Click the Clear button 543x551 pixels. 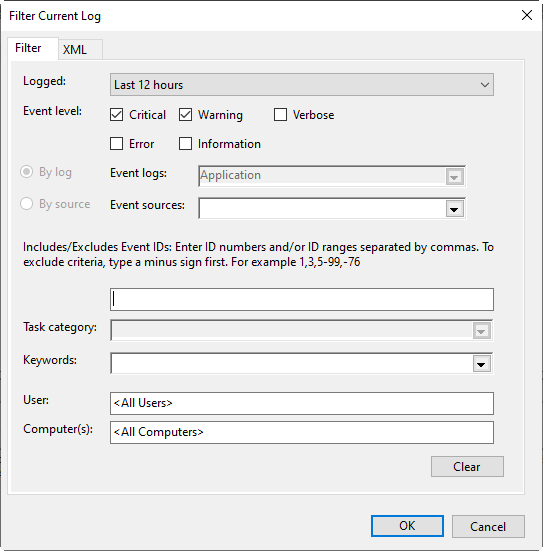pyautogui.click(x=467, y=467)
